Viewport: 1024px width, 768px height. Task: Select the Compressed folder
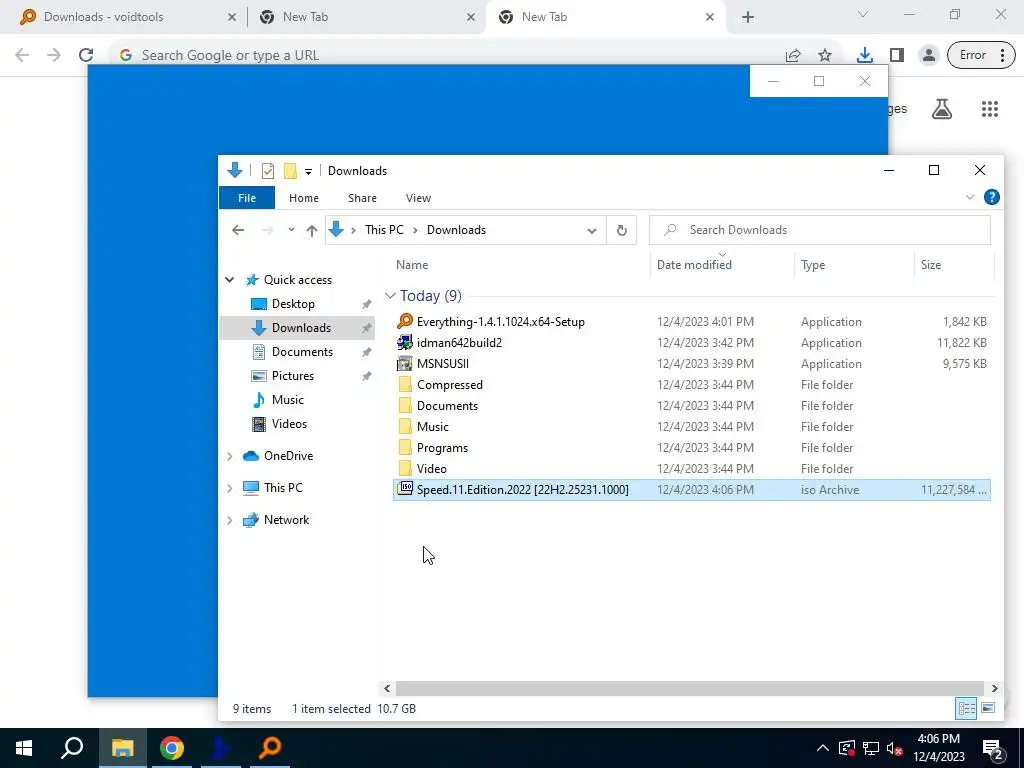[x=449, y=385]
